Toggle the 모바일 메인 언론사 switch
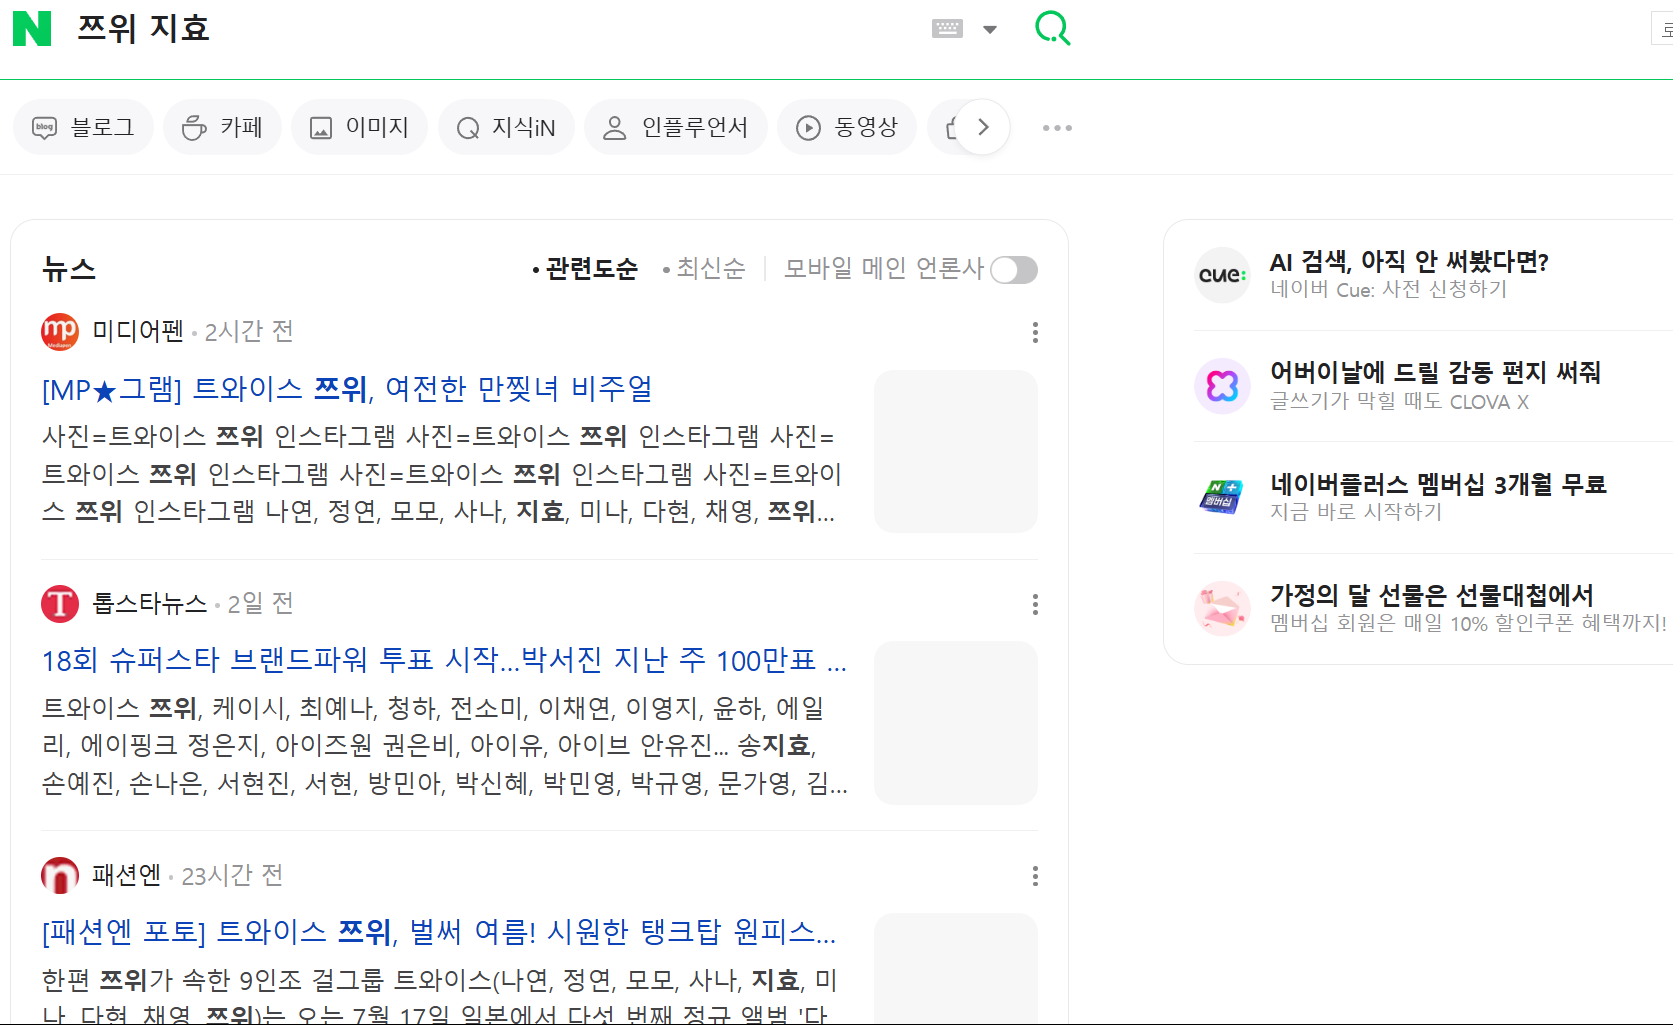The image size is (1673, 1025). tap(1014, 270)
